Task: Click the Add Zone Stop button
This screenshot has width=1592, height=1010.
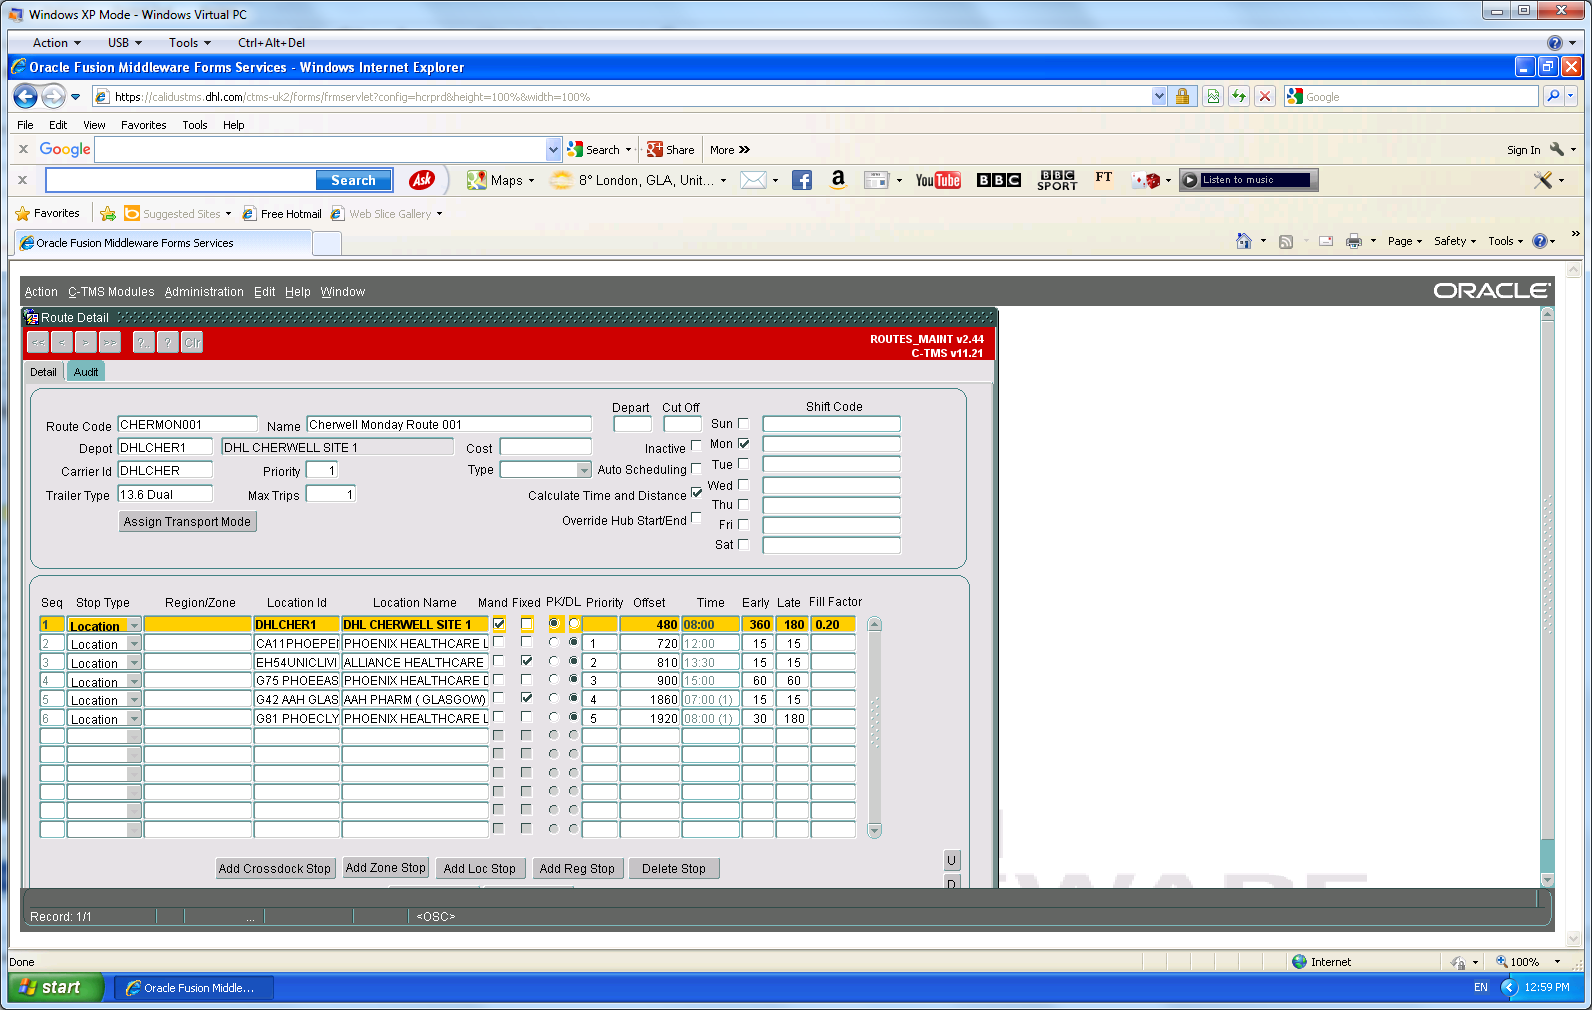Action: (x=386, y=868)
